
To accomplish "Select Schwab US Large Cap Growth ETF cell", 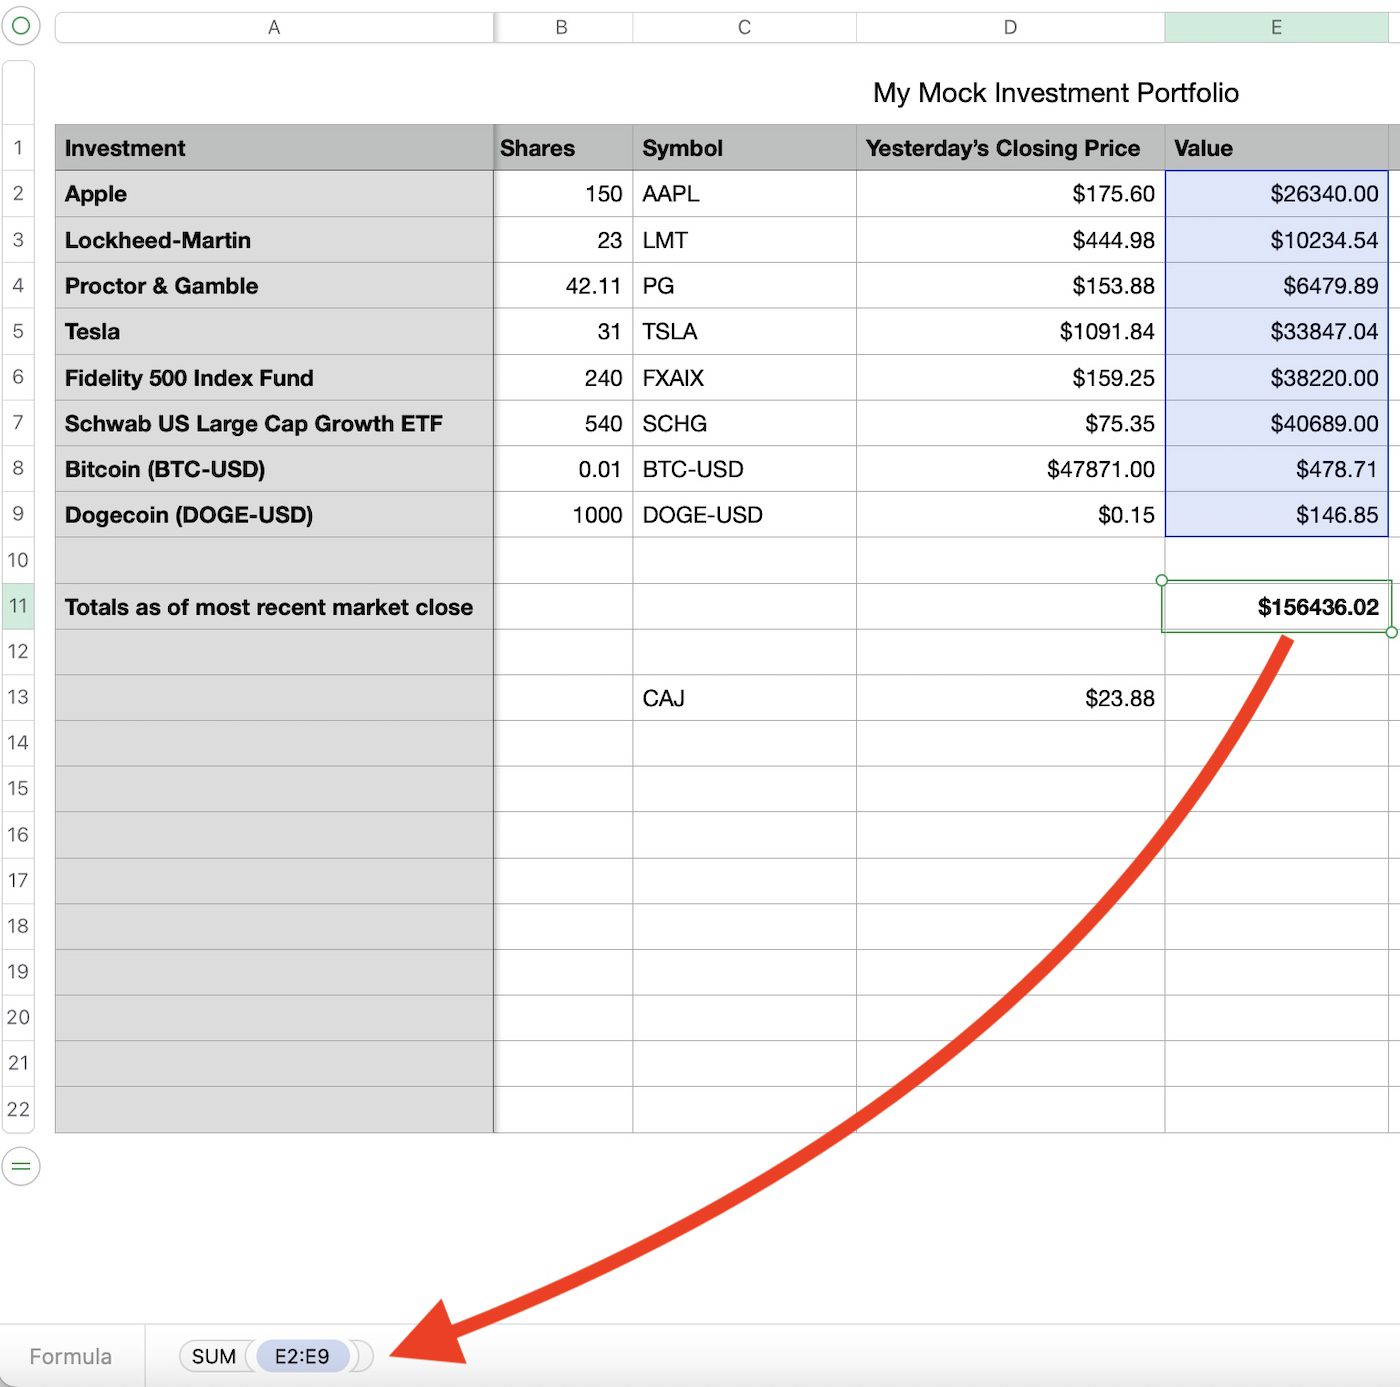I will coord(274,423).
